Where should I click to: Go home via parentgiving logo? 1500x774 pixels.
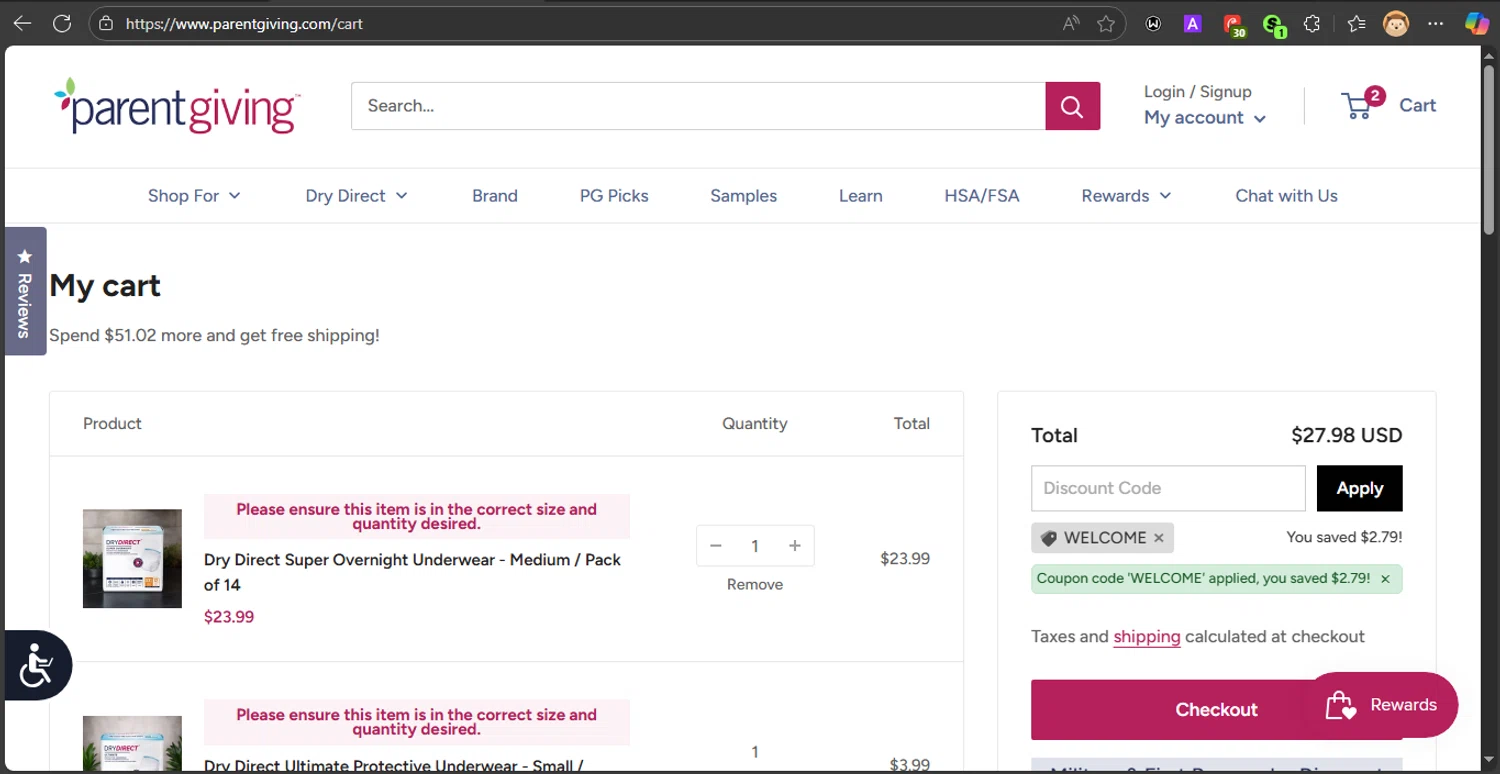point(177,105)
